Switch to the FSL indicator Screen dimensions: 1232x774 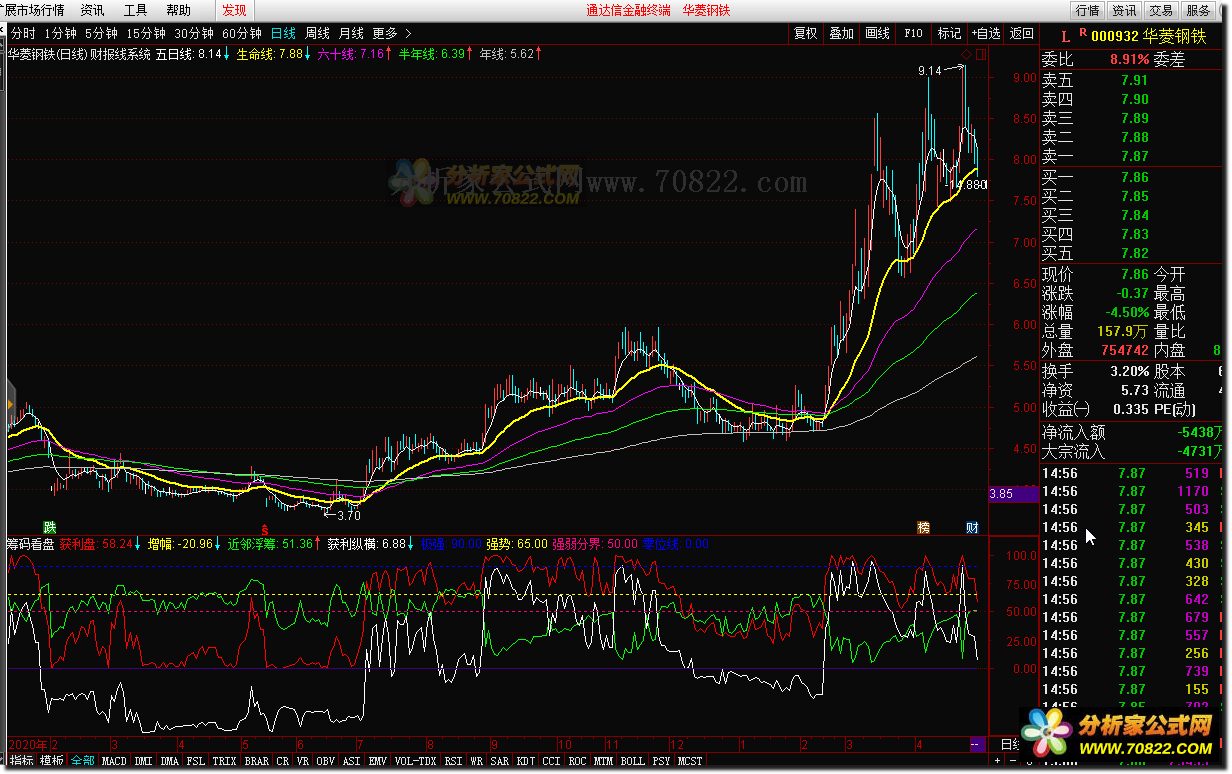point(196,761)
